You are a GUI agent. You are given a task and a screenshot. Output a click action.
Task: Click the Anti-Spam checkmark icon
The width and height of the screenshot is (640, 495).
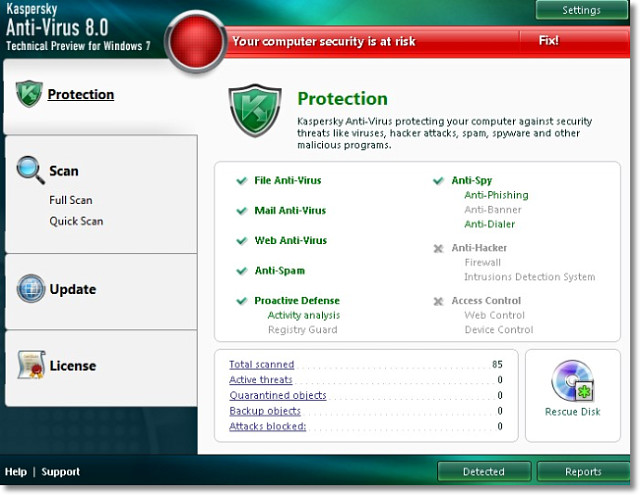[x=242, y=271]
